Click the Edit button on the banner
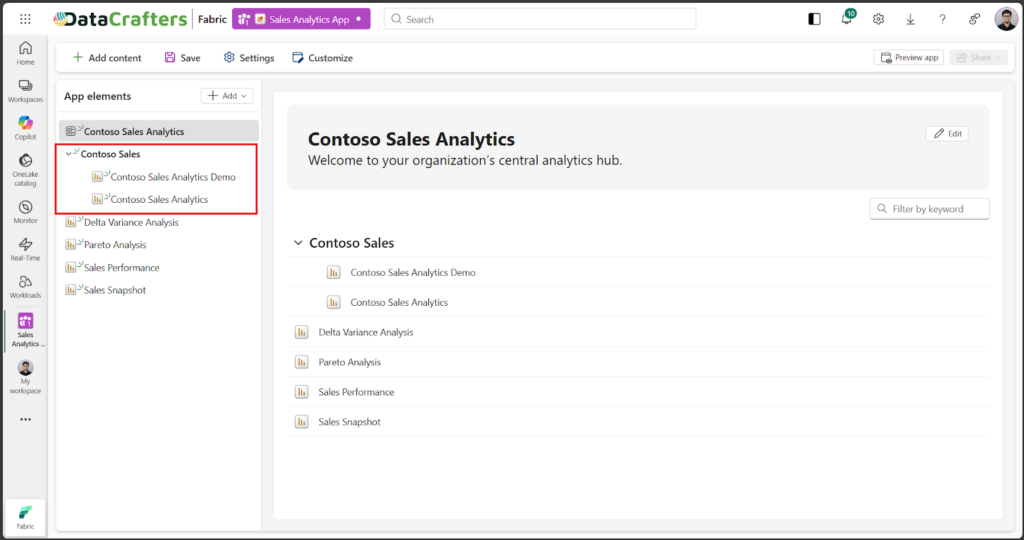This screenshot has width=1024, height=540. [x=946, y=134]
